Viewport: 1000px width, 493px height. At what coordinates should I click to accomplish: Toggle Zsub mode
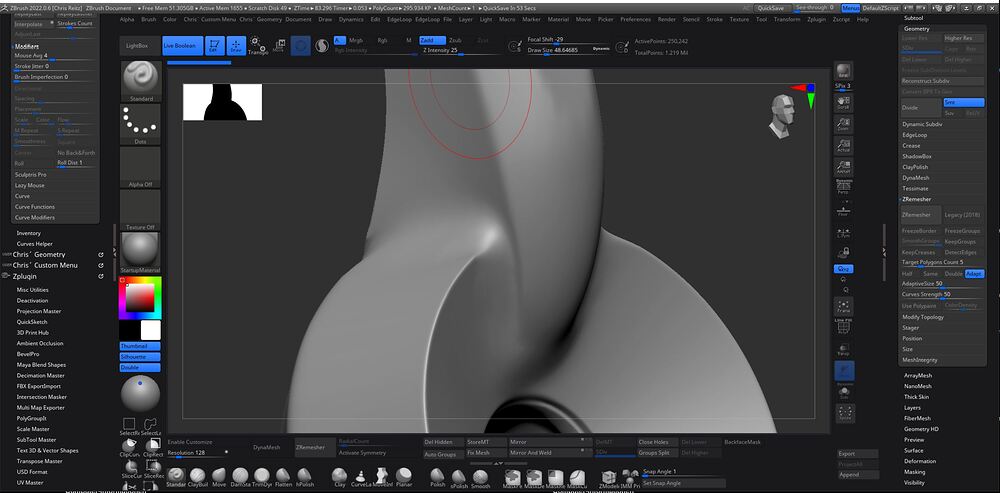pyautogui.click(x=455, y=40)
